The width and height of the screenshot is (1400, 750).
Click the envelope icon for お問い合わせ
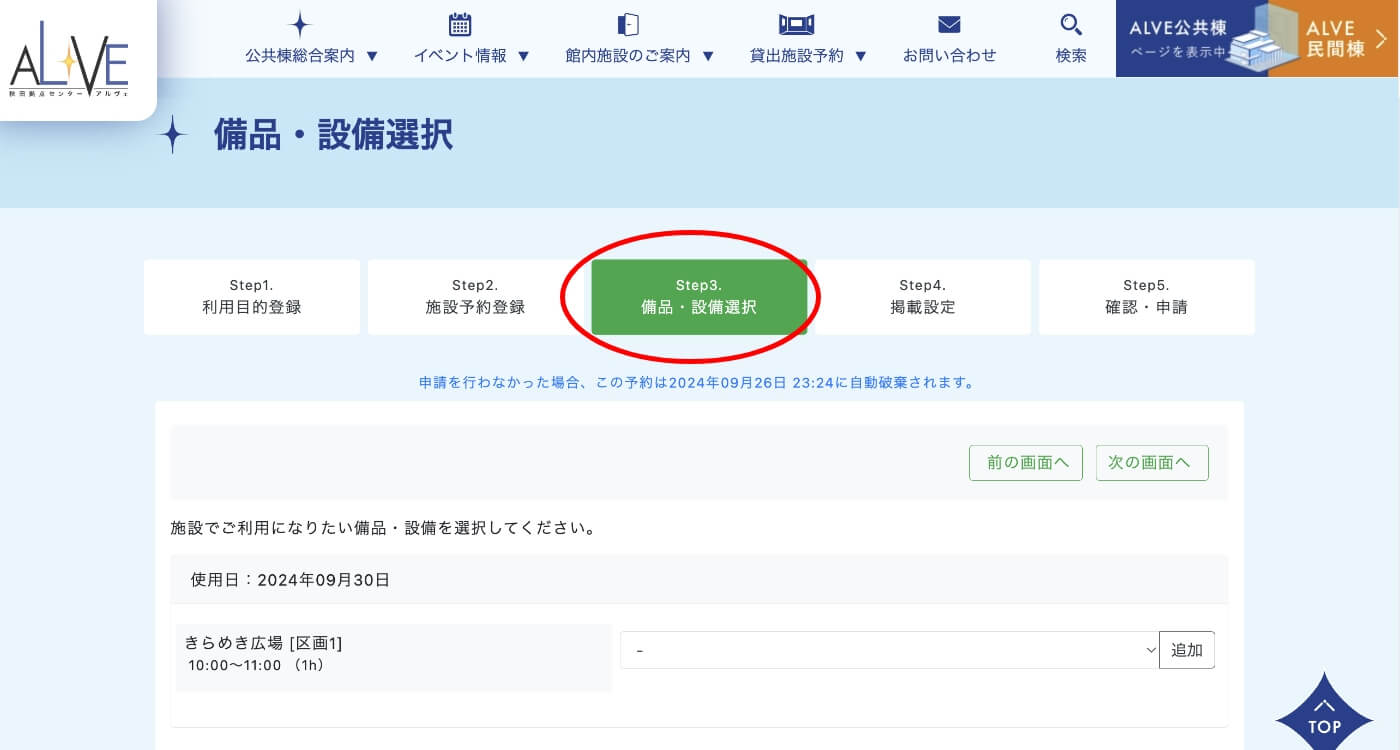[x=949, y=25]
